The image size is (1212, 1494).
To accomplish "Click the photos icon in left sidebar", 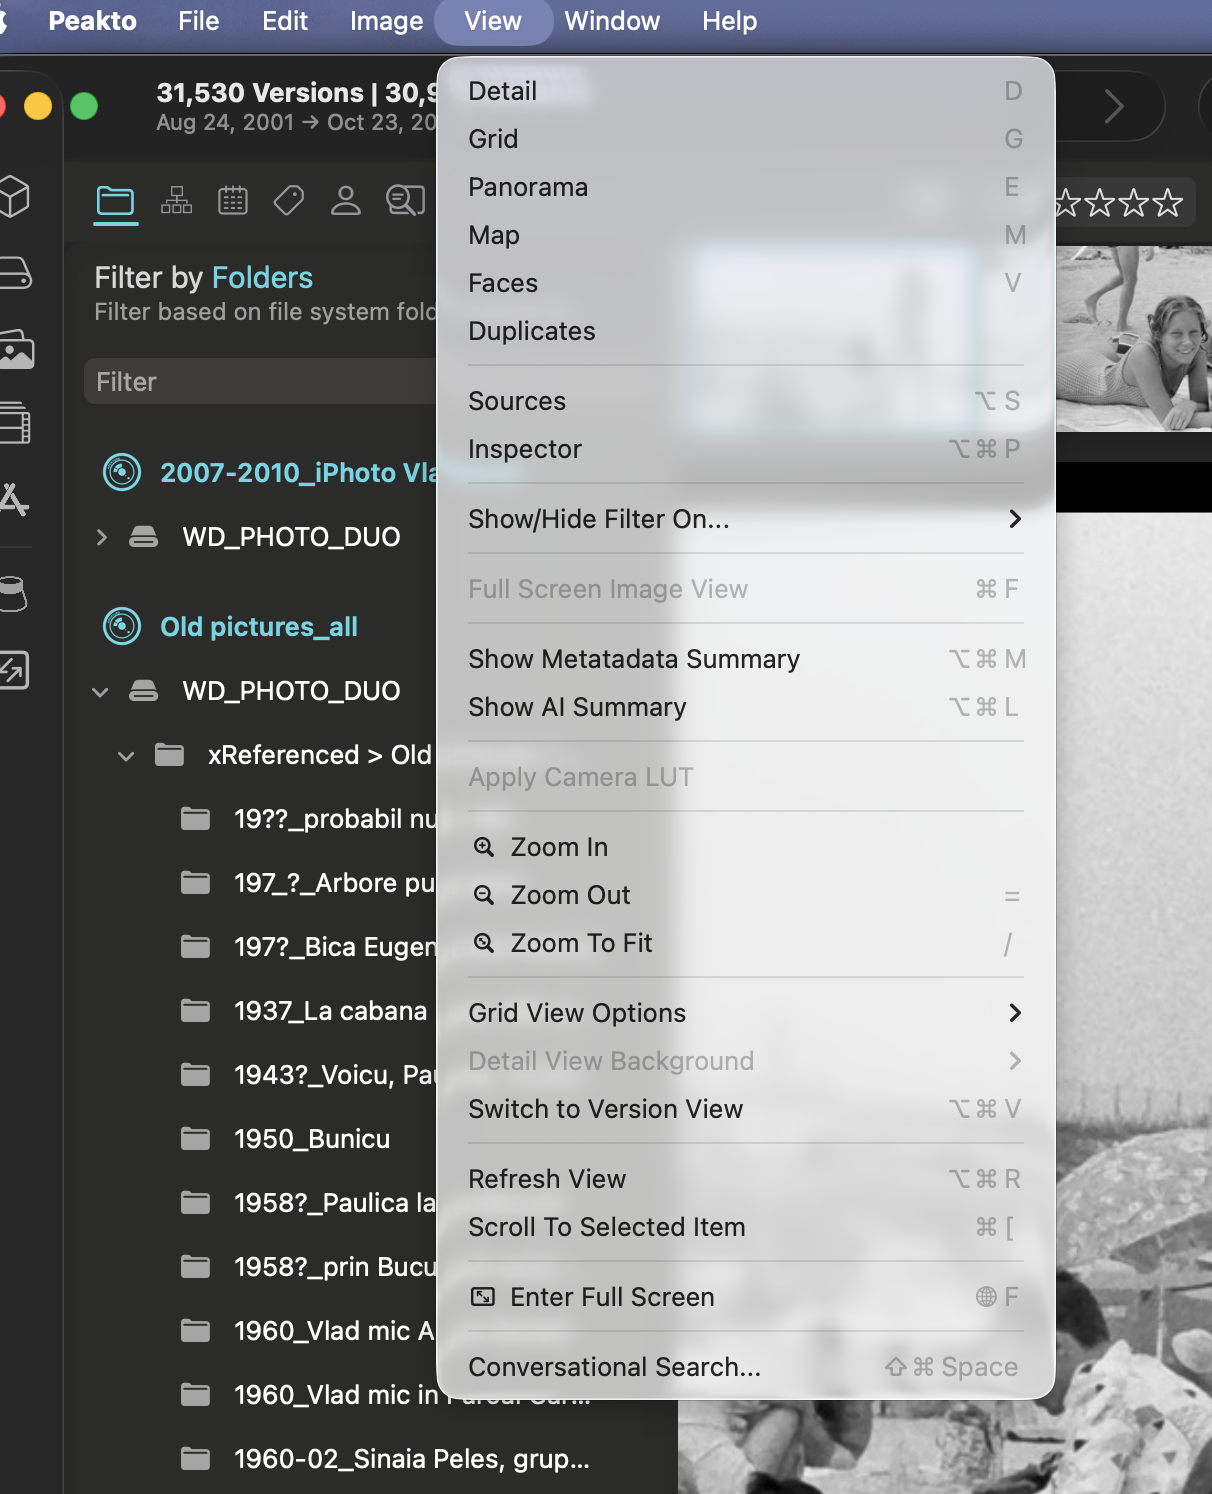I will [x=16, y=349].
